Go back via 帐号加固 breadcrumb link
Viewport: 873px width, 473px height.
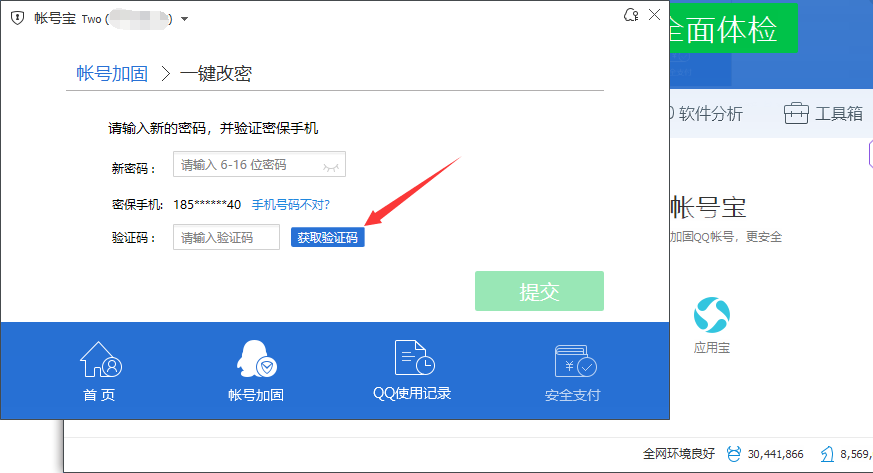pyautogui.click(x=112, y=73)
